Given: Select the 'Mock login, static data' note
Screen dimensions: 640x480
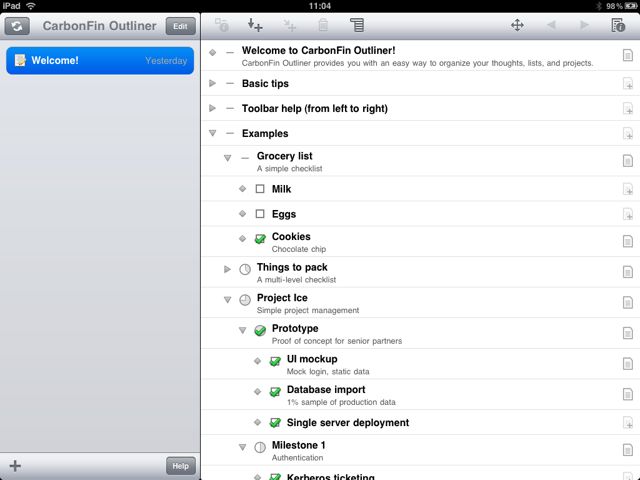Looking at the screenshot, I should (x=328, y=371).
